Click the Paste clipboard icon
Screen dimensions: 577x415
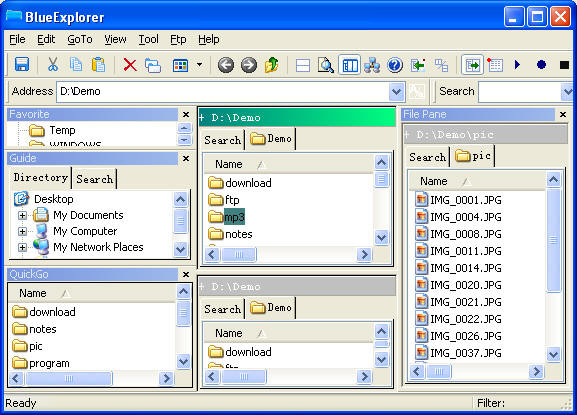pos(98,65)
